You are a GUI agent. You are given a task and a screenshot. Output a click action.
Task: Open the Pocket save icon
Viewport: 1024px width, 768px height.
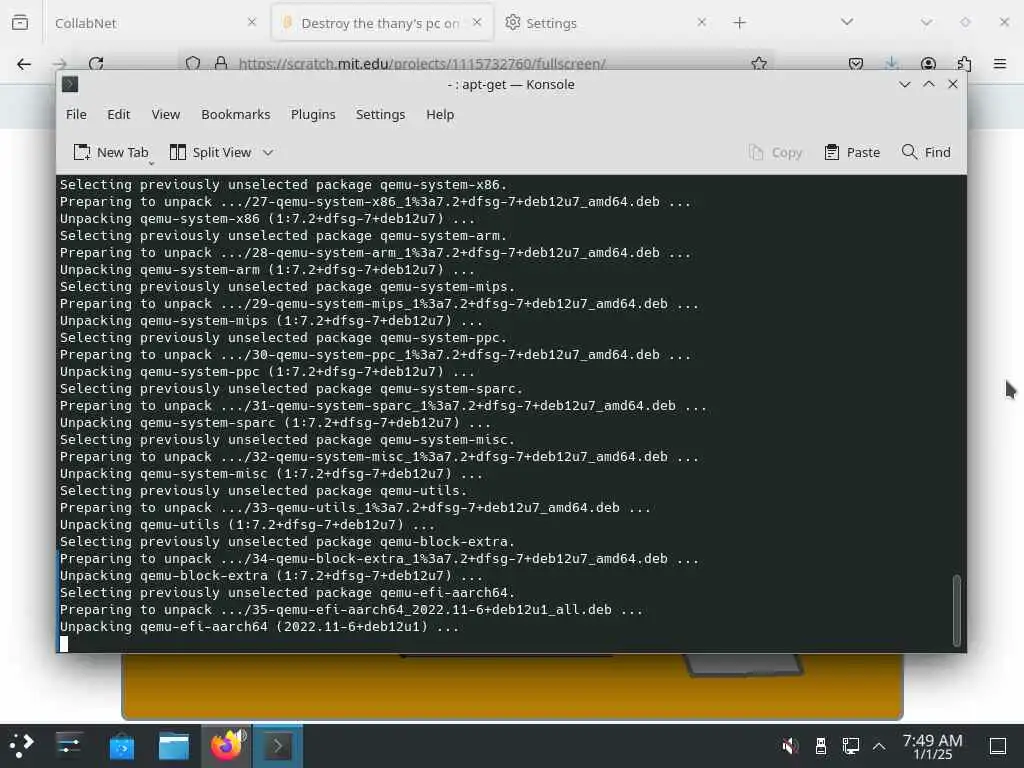856,64
